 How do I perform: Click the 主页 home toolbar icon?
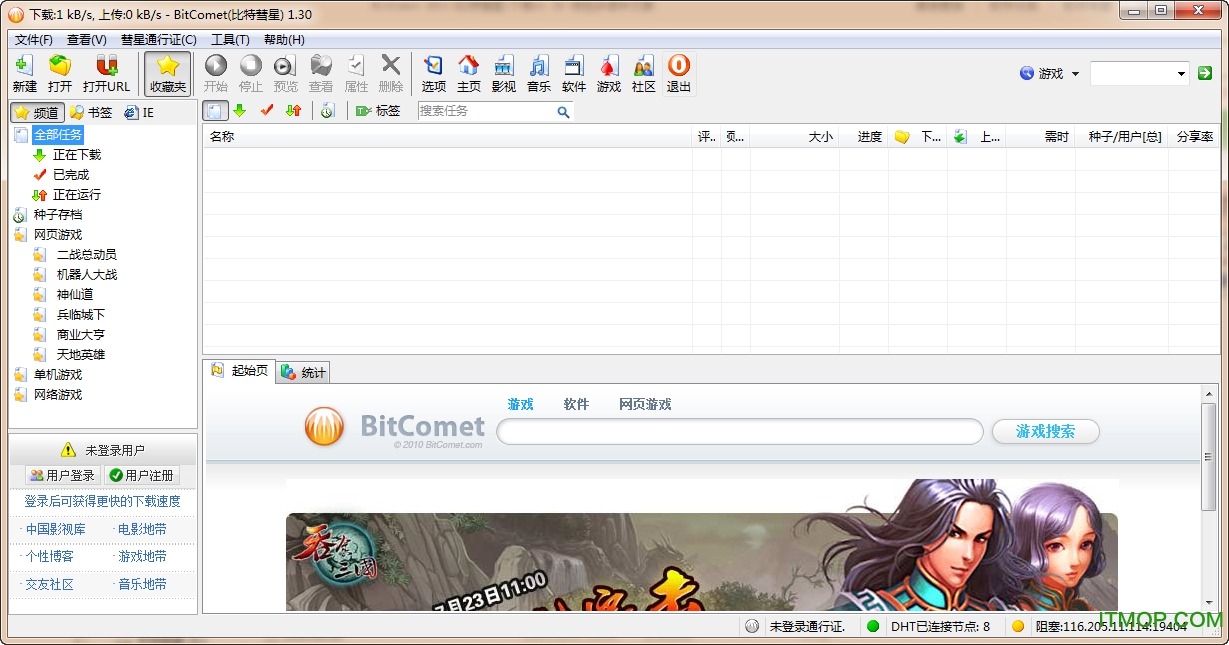click(x=469, y=74)
